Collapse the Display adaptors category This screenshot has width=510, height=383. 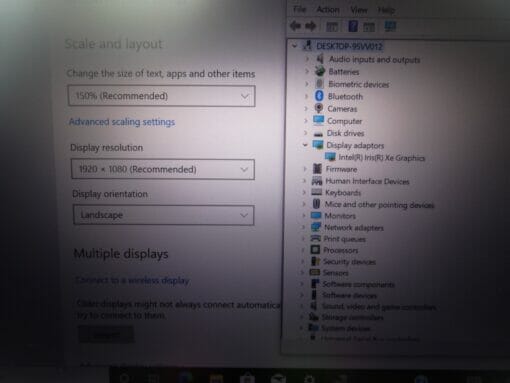pyautogui.click(x=305, y=145)
